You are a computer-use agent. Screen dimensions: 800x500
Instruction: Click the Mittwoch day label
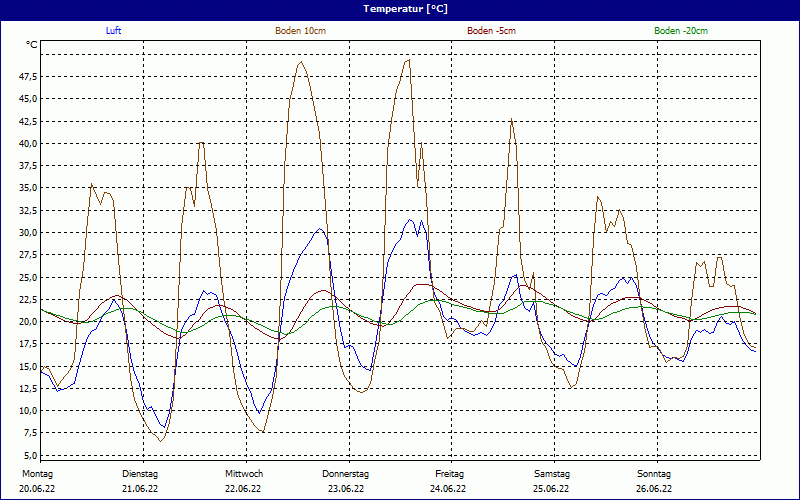coord(243,474)
